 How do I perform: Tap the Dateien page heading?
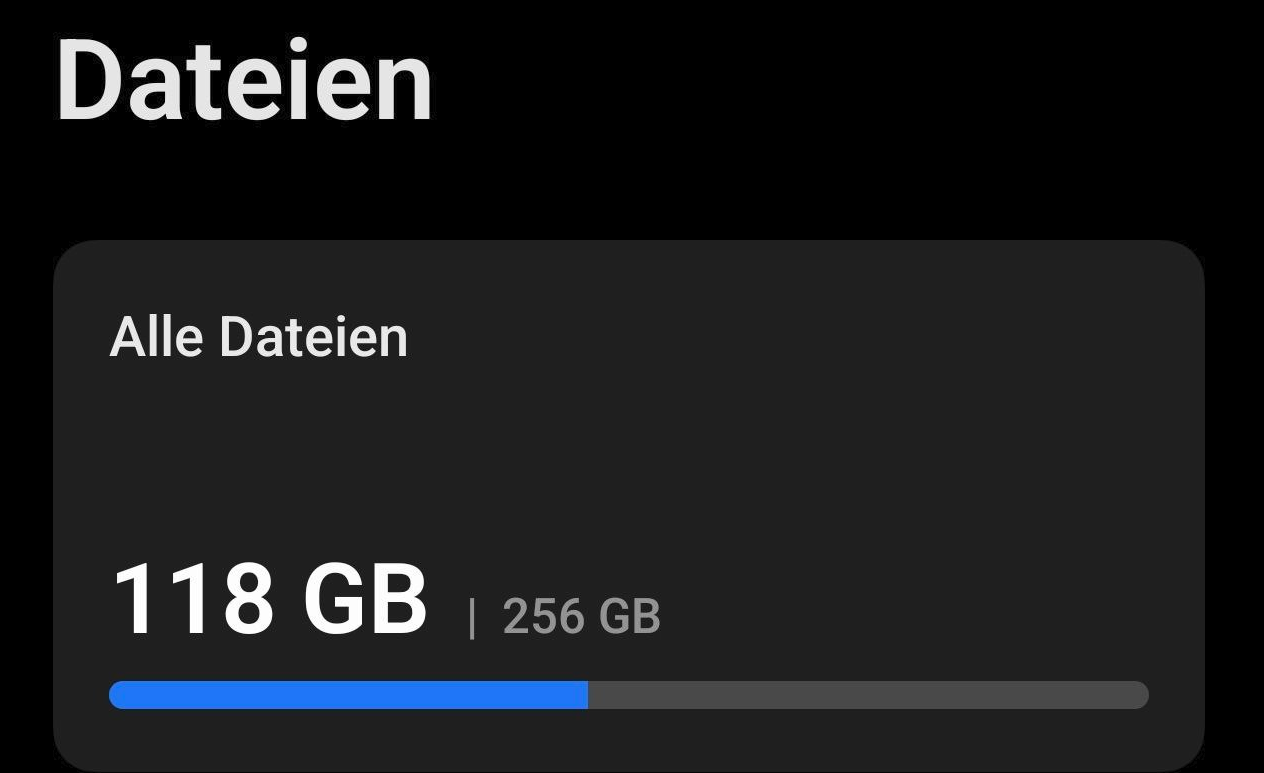245,80
